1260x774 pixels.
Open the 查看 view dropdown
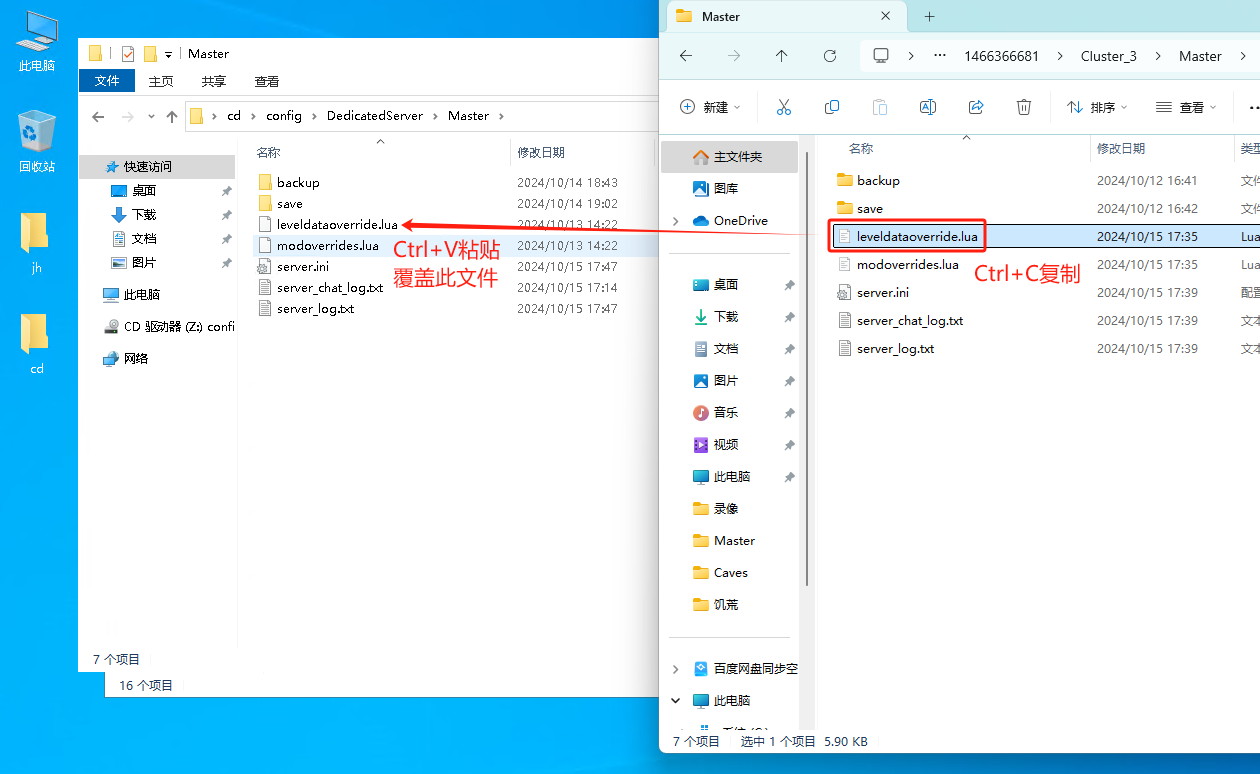(1186, 107)
